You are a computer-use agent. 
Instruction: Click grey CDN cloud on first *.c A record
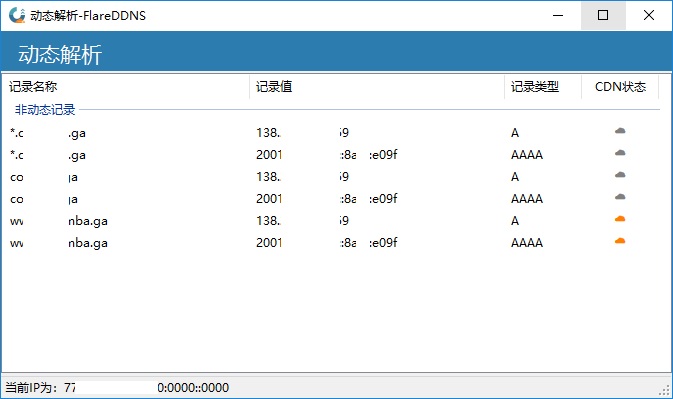(x=620, y=131)
